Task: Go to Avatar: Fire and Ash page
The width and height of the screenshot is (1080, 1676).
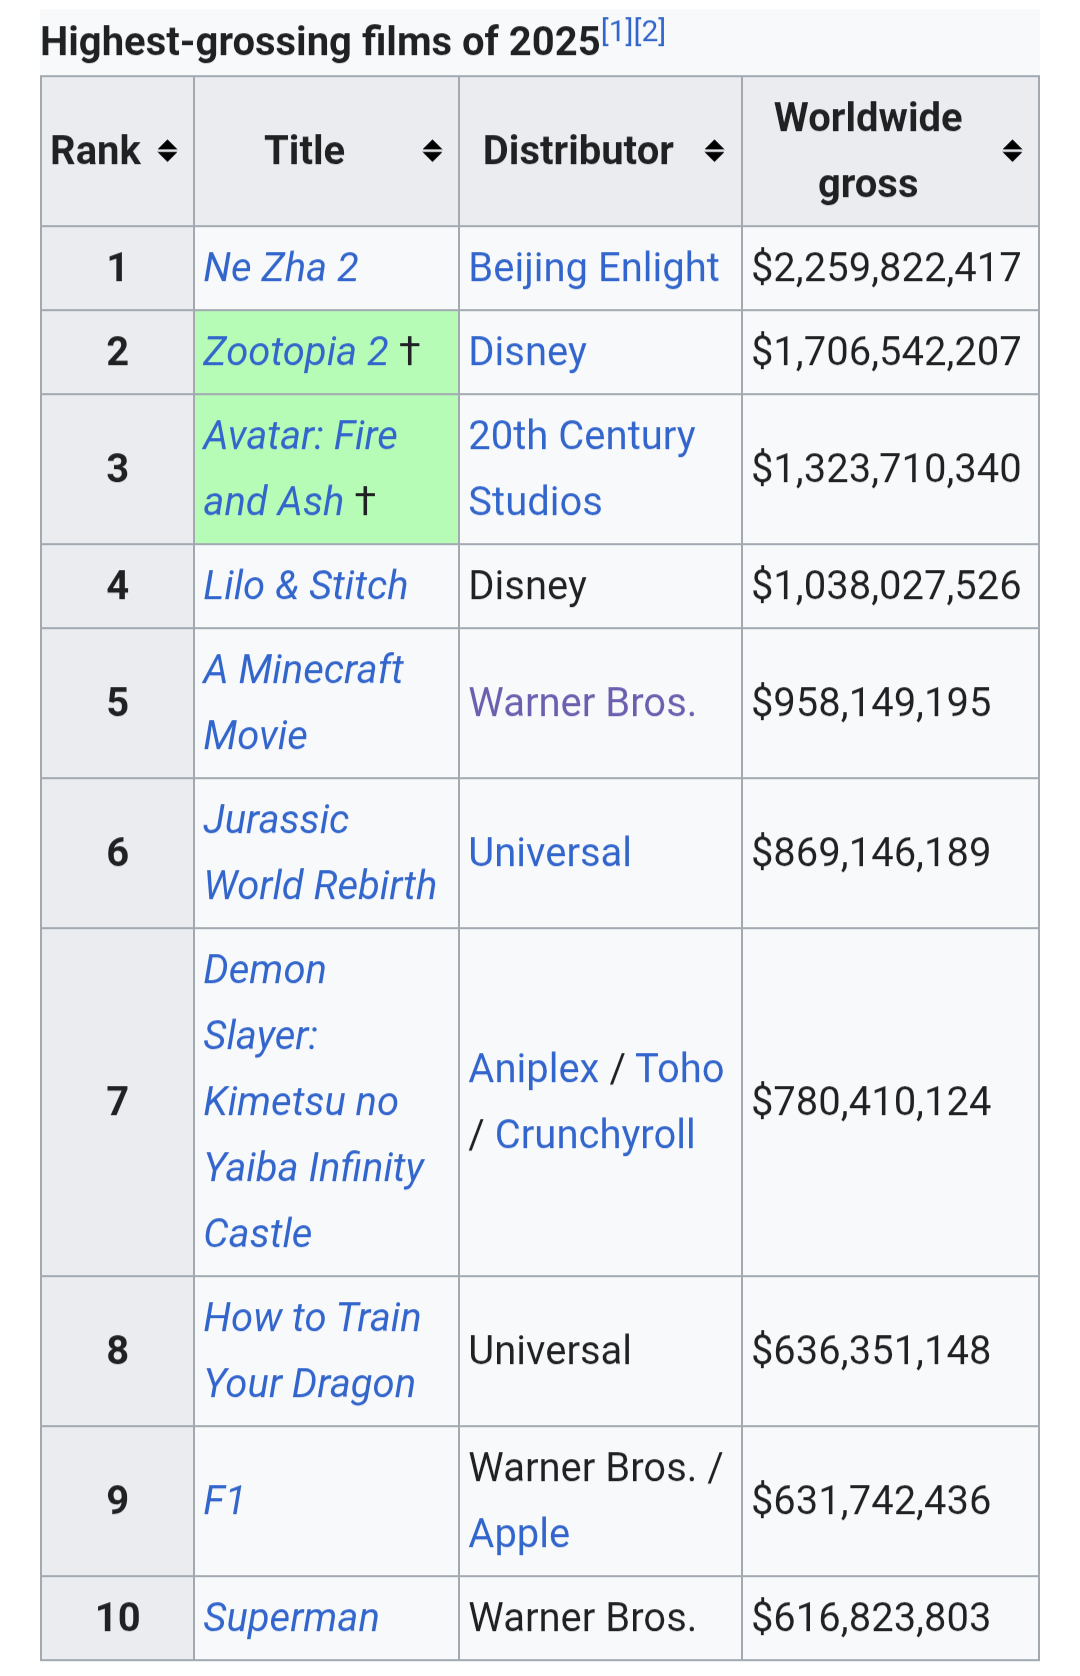Action: pyautogui.click(x=299, y=436)
